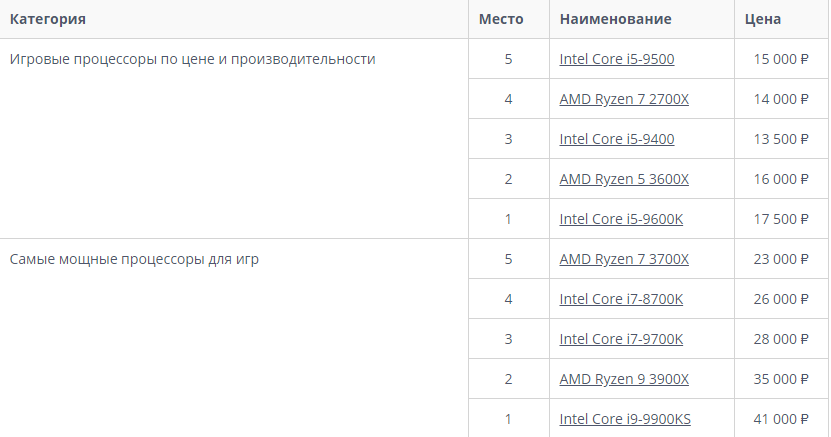Click the Цена column header
This screenshot has width=831, height=437.
[763, 19]
